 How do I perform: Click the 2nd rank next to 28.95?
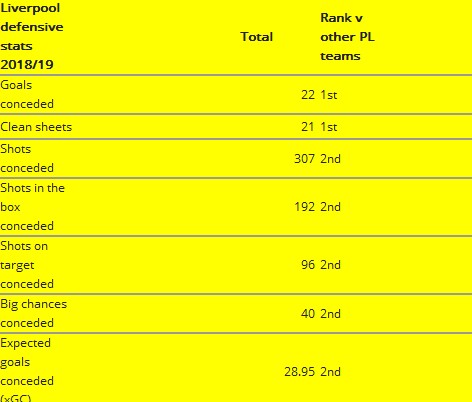click(330, 372)
